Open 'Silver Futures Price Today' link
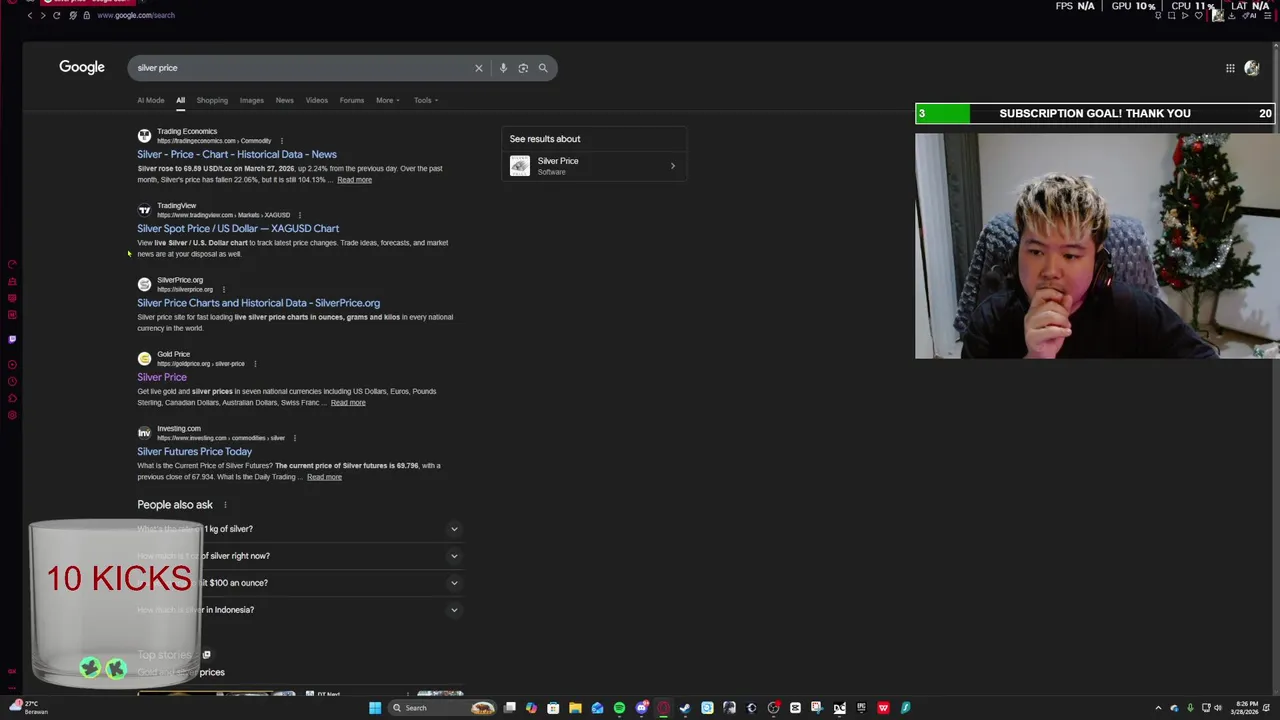Viewport: 1280px width, 720px height. 194,452
